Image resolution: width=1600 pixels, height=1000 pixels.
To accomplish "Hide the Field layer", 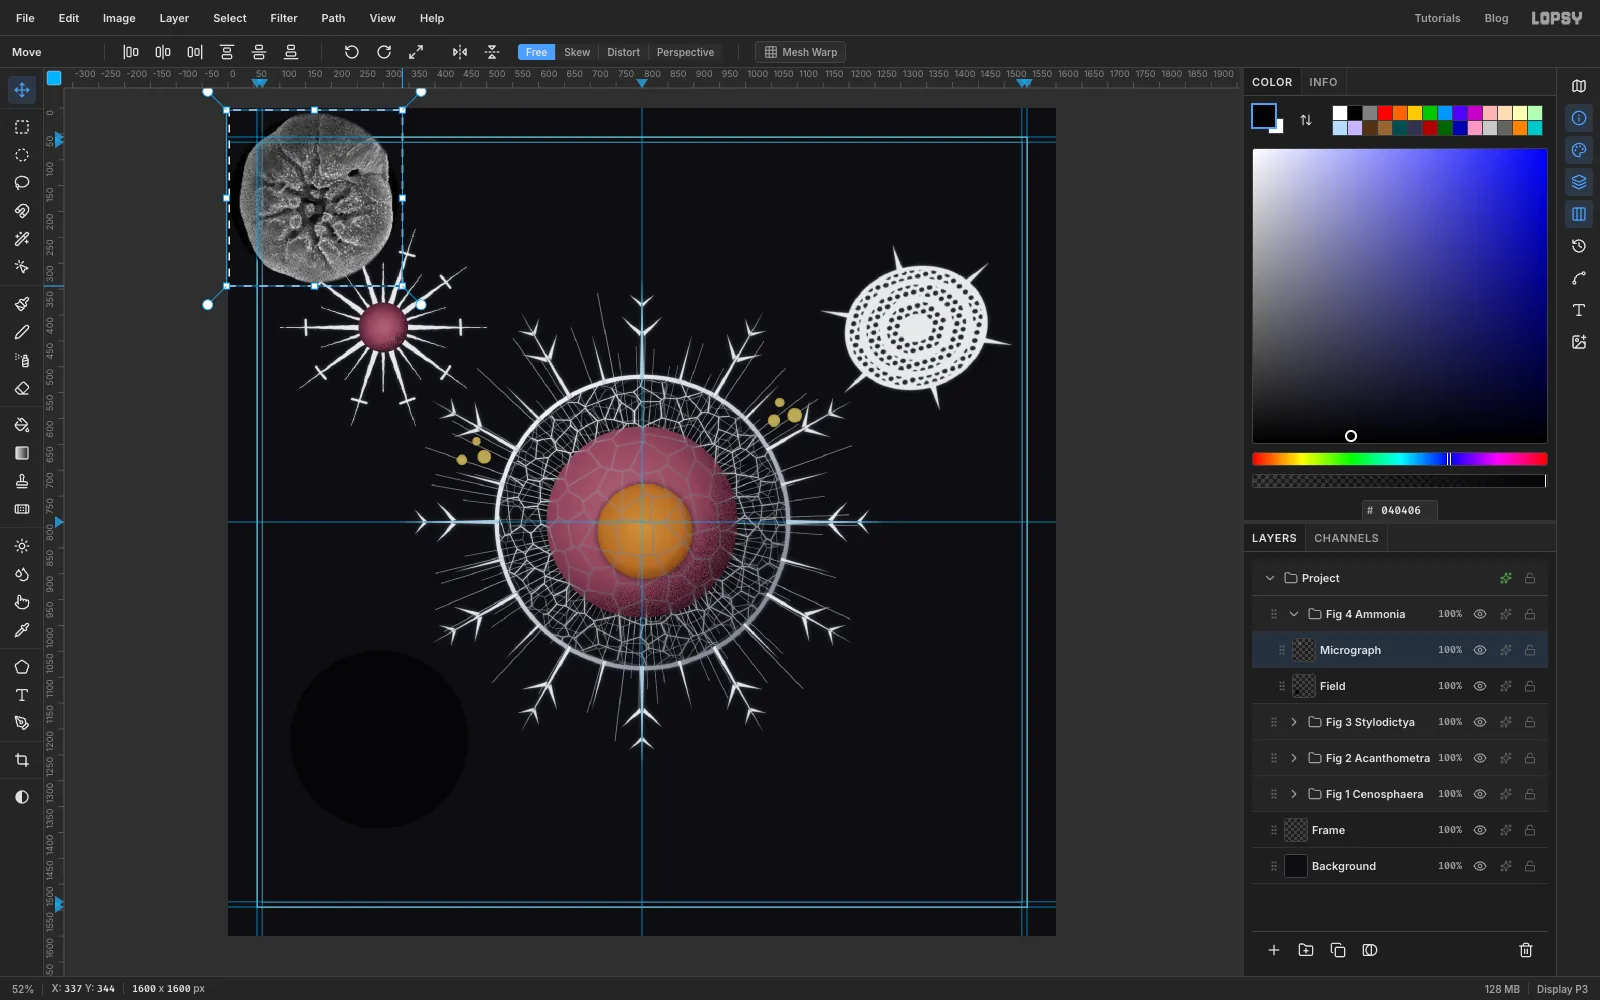I will coord(1480,686).
